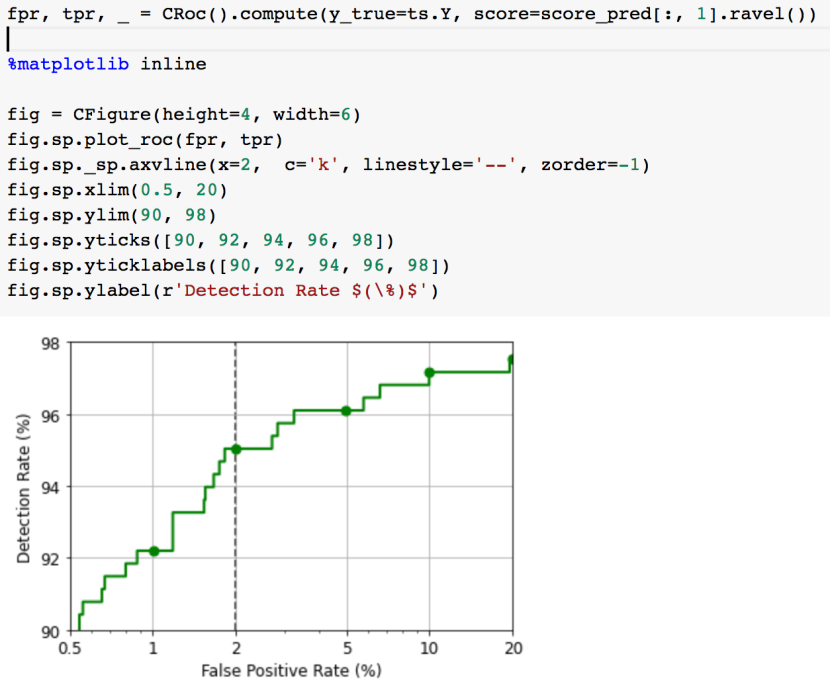Click the x-axis tick label 20
This screenshot has width=831, height=696.
514,648
